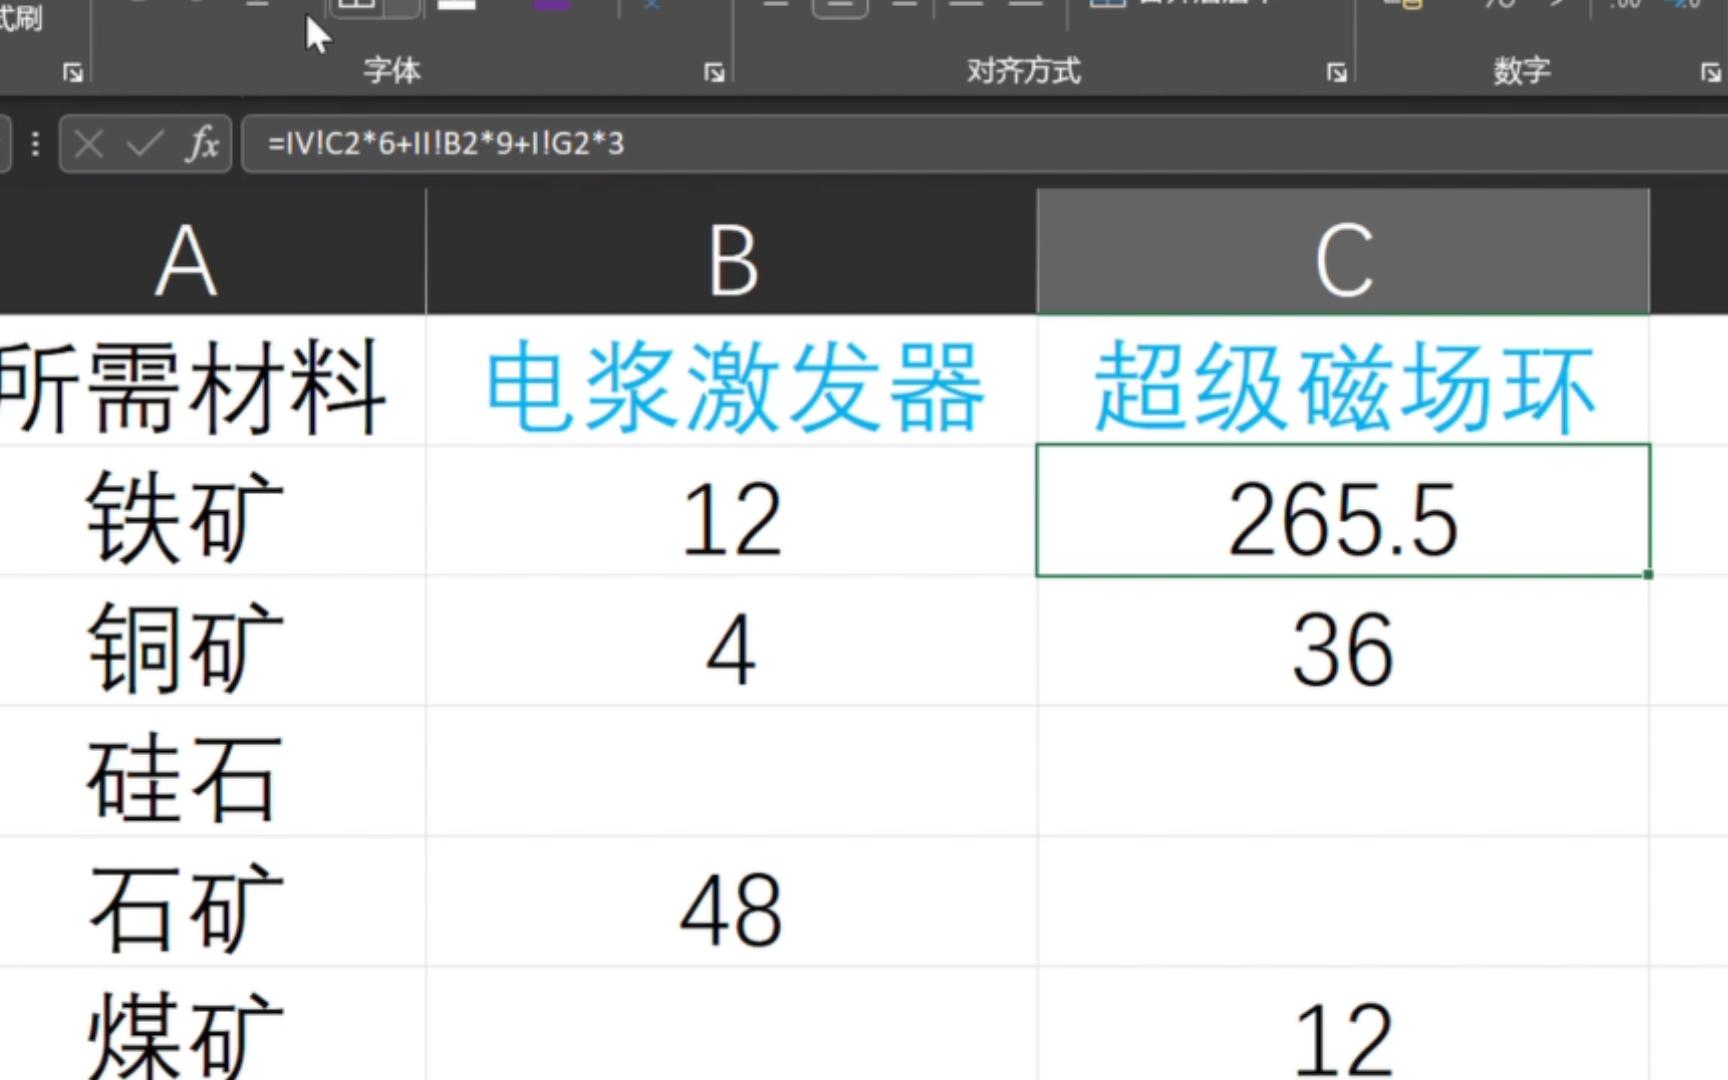This screenshot has width=1728, height=1080.
Task: Open the 对齐方式 group dialog launcher
Action: click(x=1336, y=72)
